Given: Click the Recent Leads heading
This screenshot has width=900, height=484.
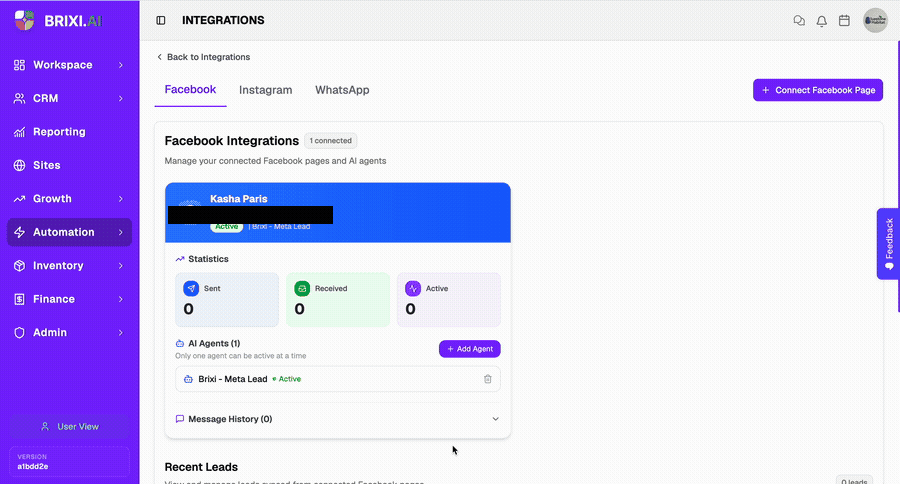Looking at the screenshot, I should [201, 467].
